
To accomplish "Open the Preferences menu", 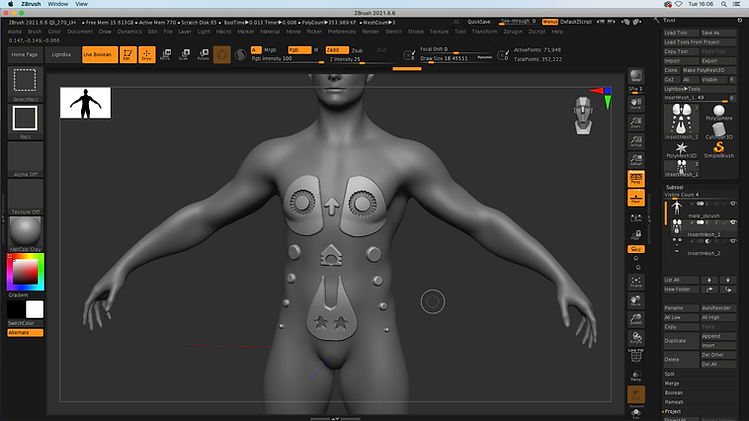I will (342, 32).
